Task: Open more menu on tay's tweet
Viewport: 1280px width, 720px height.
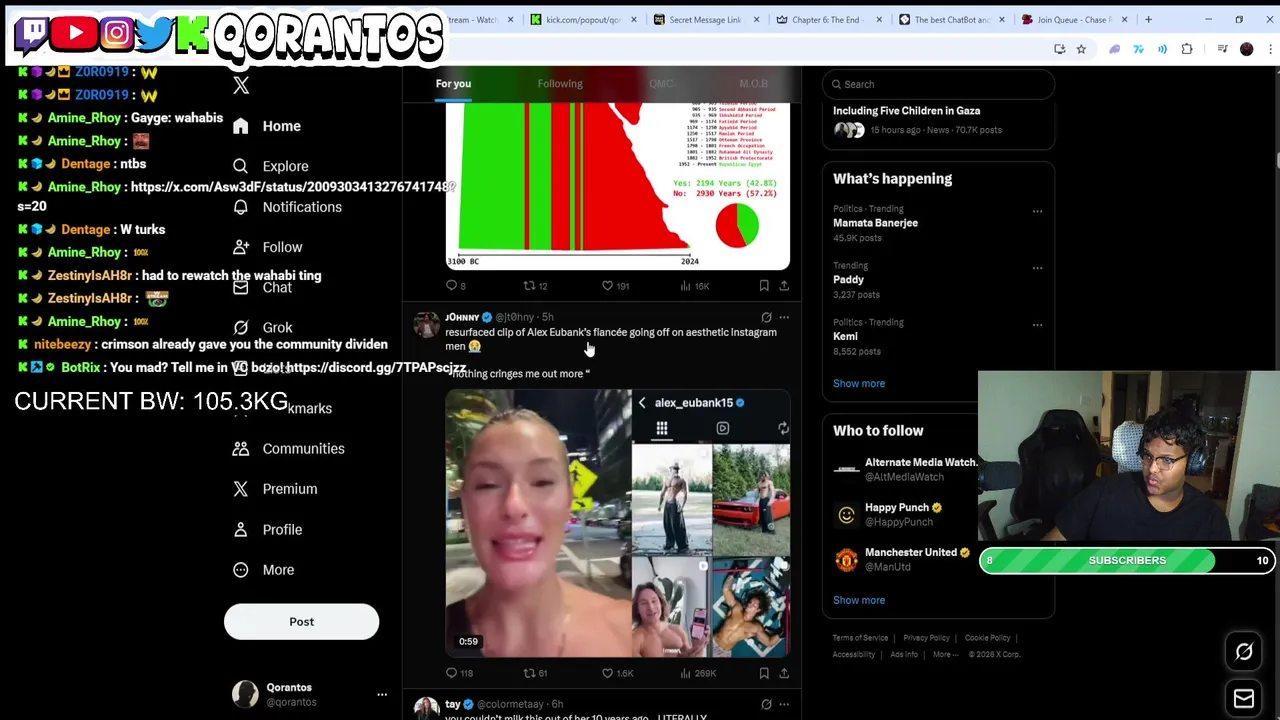Action: point(784,705)
